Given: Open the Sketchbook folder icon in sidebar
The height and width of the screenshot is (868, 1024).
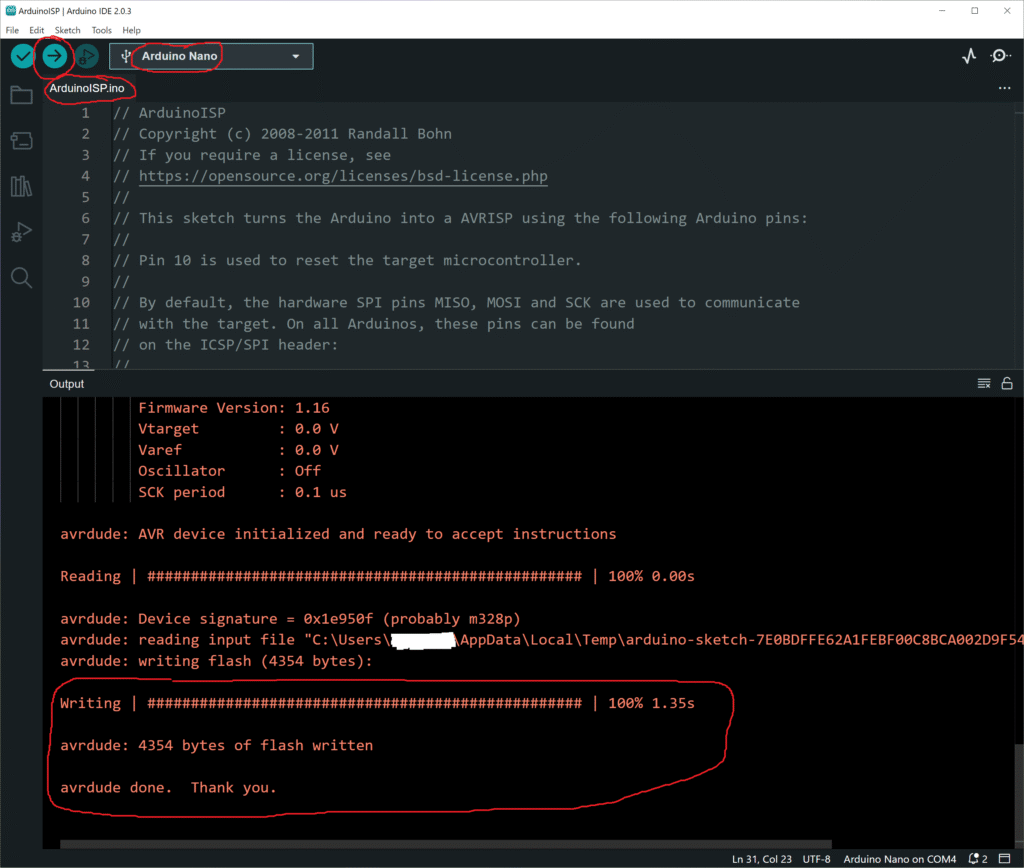Looking at the screenshot, I should [21, 96].
